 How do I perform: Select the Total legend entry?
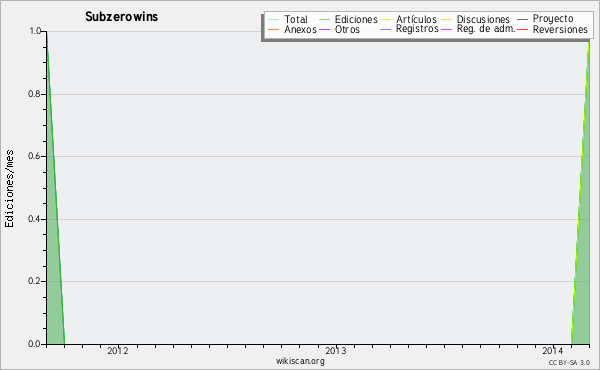[288, 19]
